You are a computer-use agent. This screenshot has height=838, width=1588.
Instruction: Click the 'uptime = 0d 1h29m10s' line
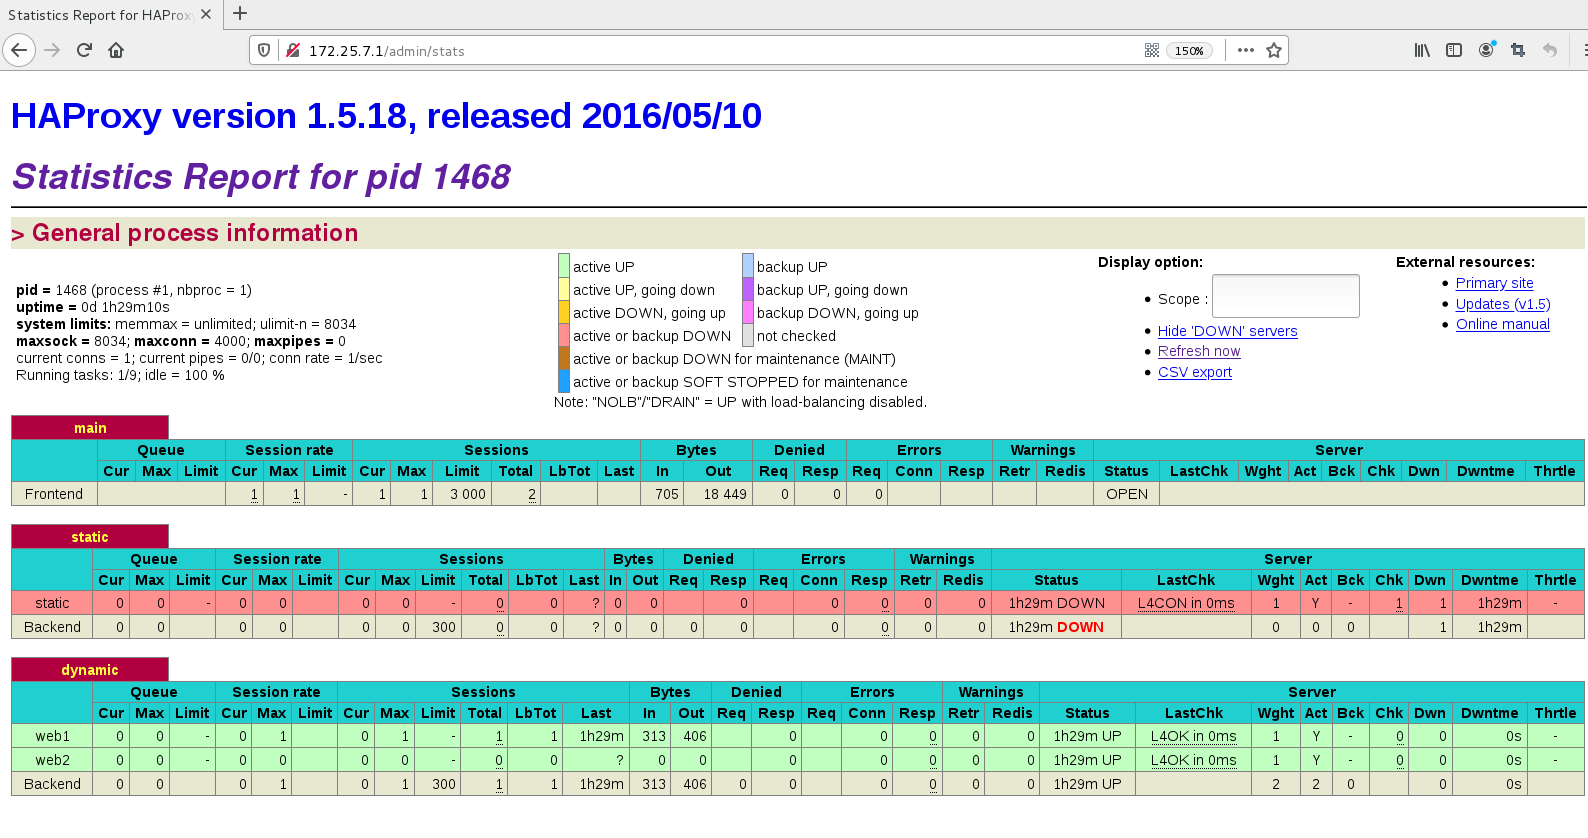(x=93, y=307)
